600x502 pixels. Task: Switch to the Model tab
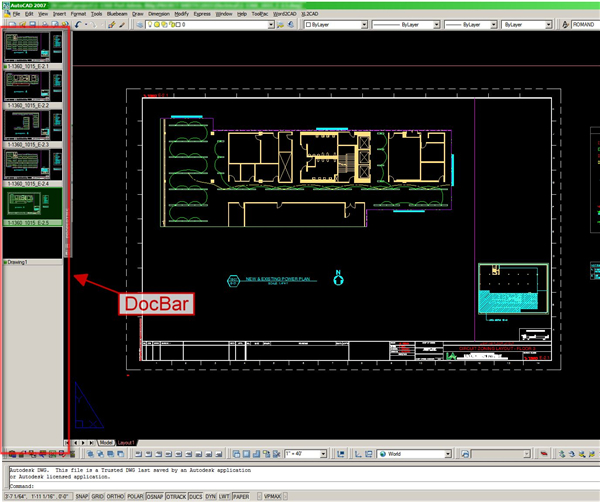106,443
